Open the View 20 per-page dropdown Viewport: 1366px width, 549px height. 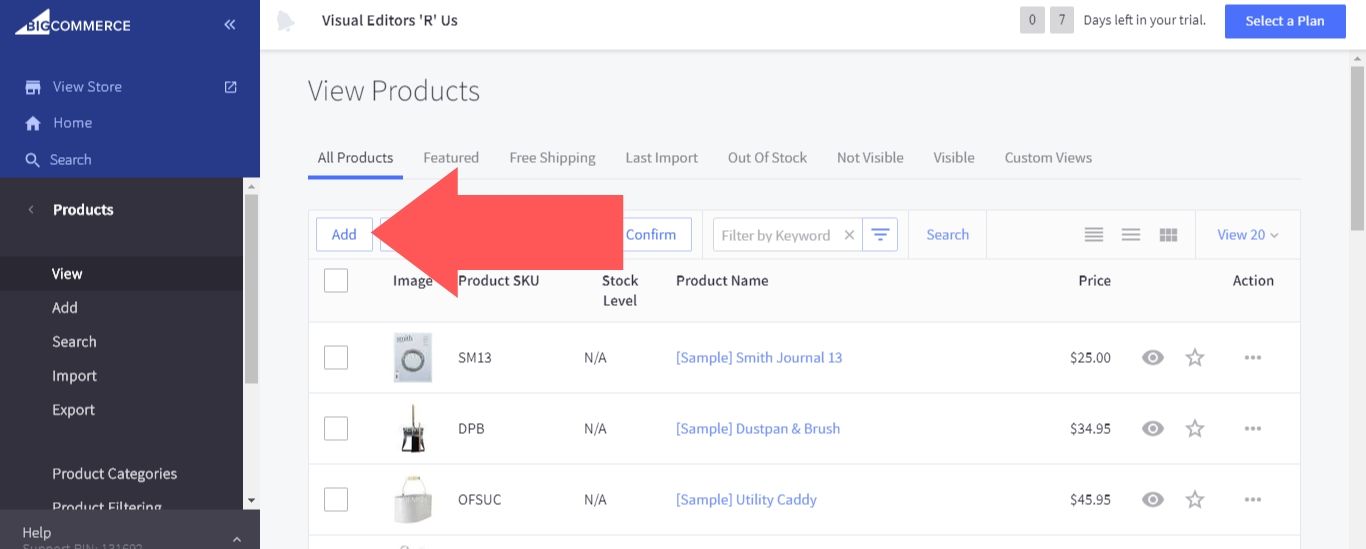pyautogui.click(x=1248, y=235)
